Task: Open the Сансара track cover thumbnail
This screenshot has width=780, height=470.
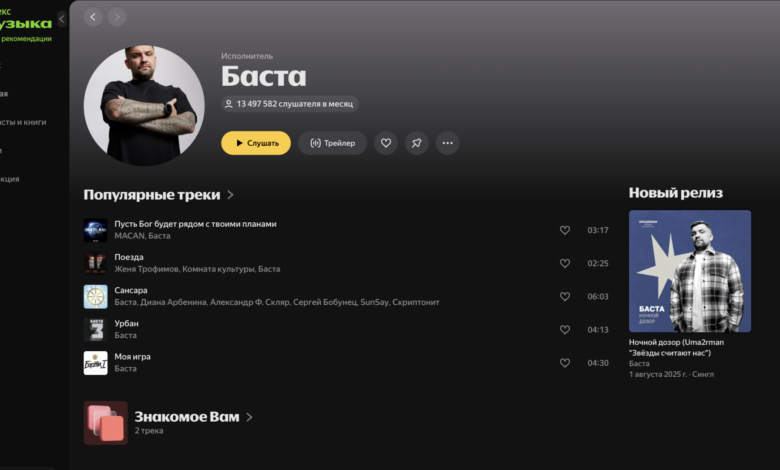Action: click(96, 297)
